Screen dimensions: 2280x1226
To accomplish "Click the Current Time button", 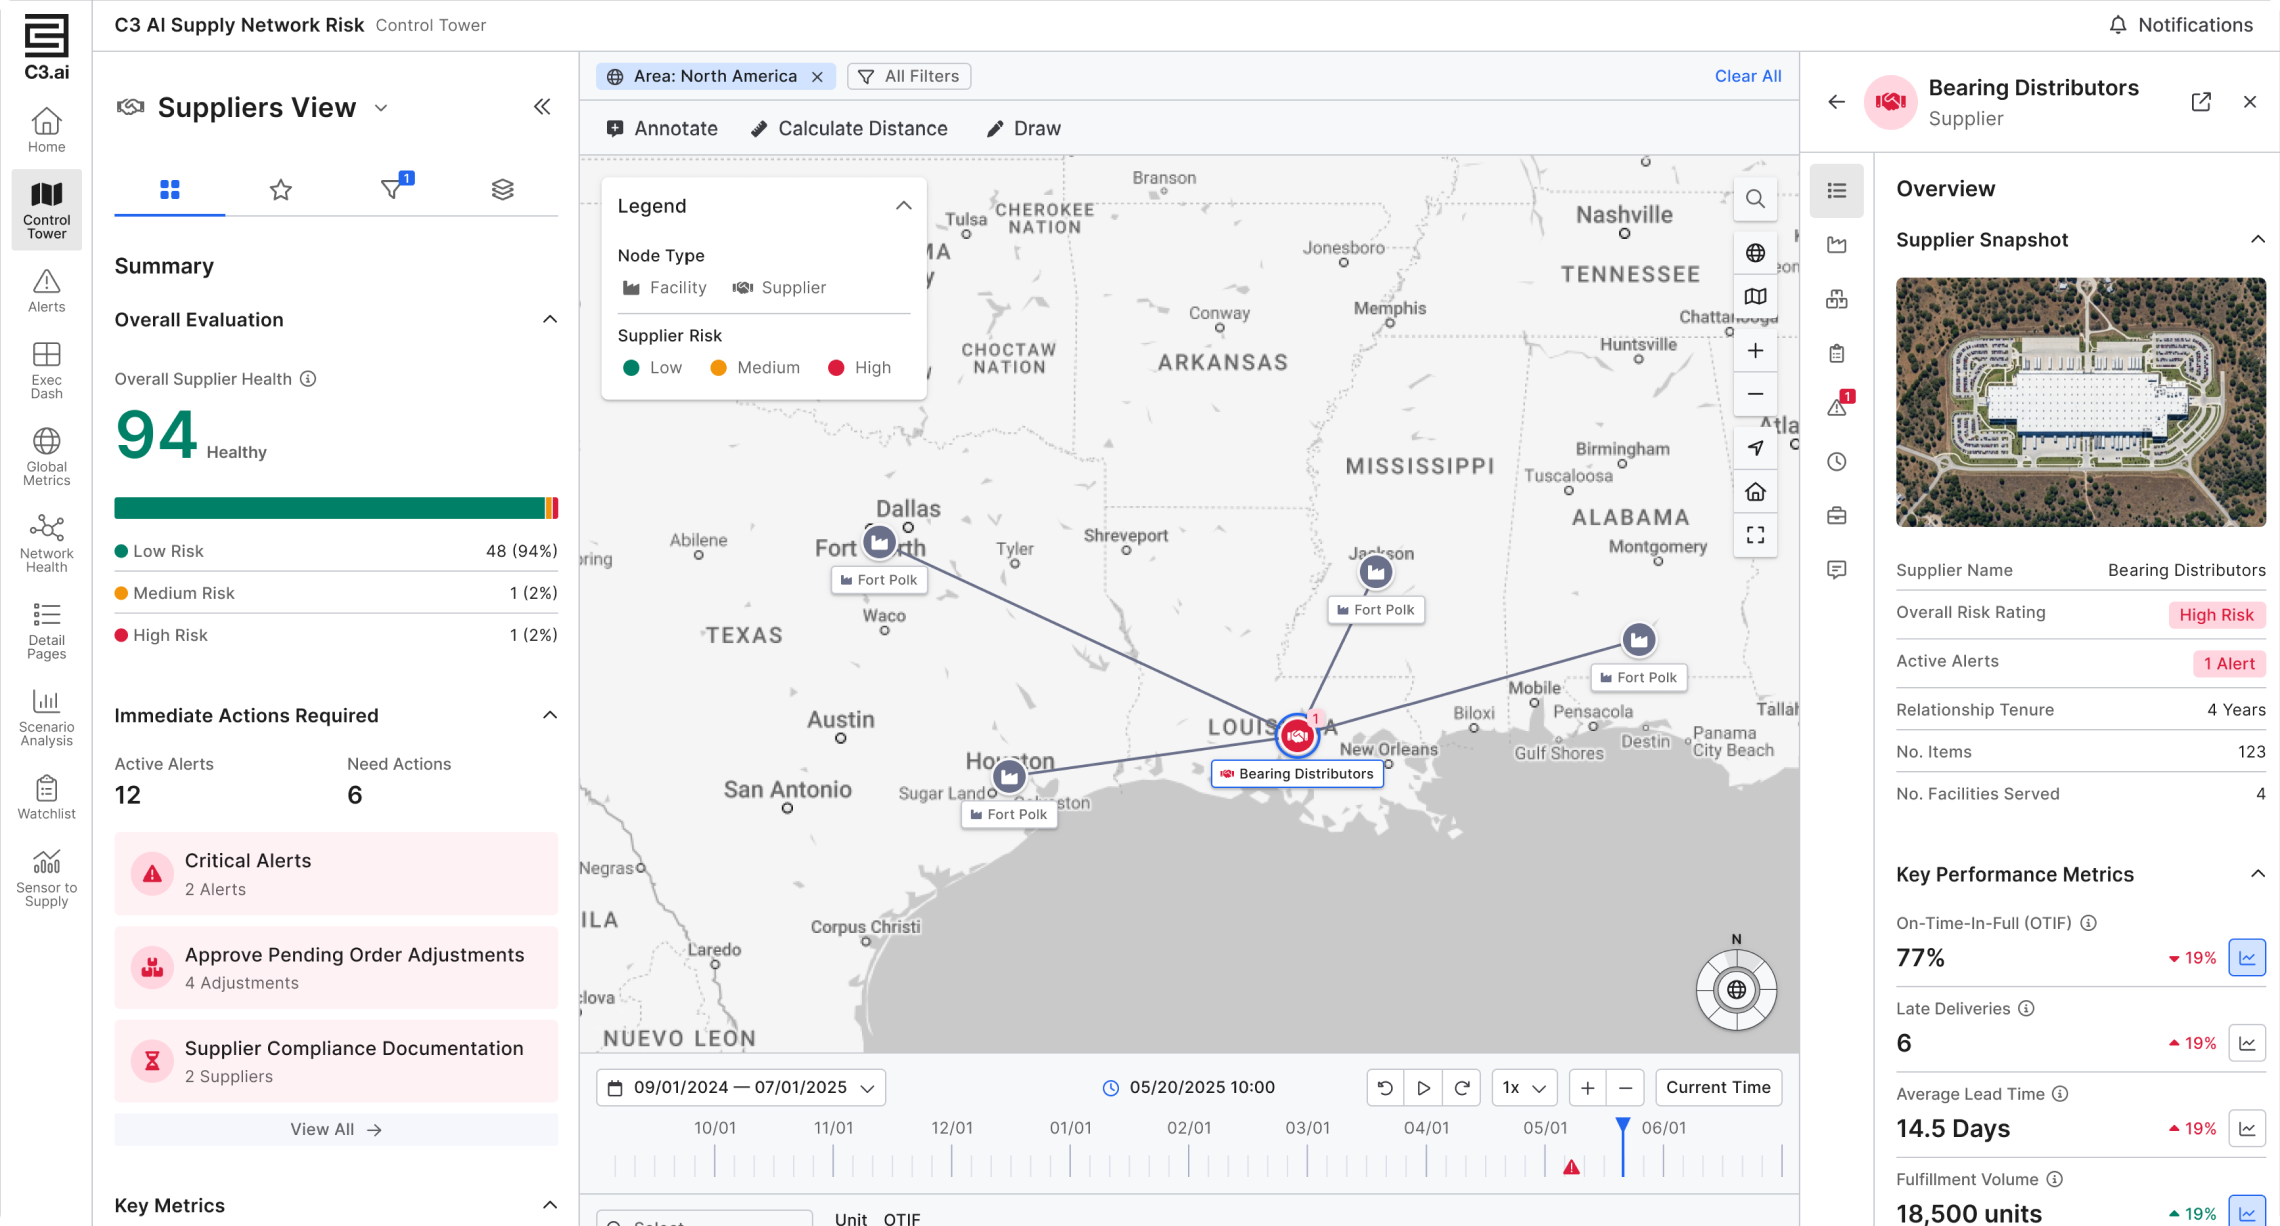I will pyautogui.click(x=1718, y=1087).
